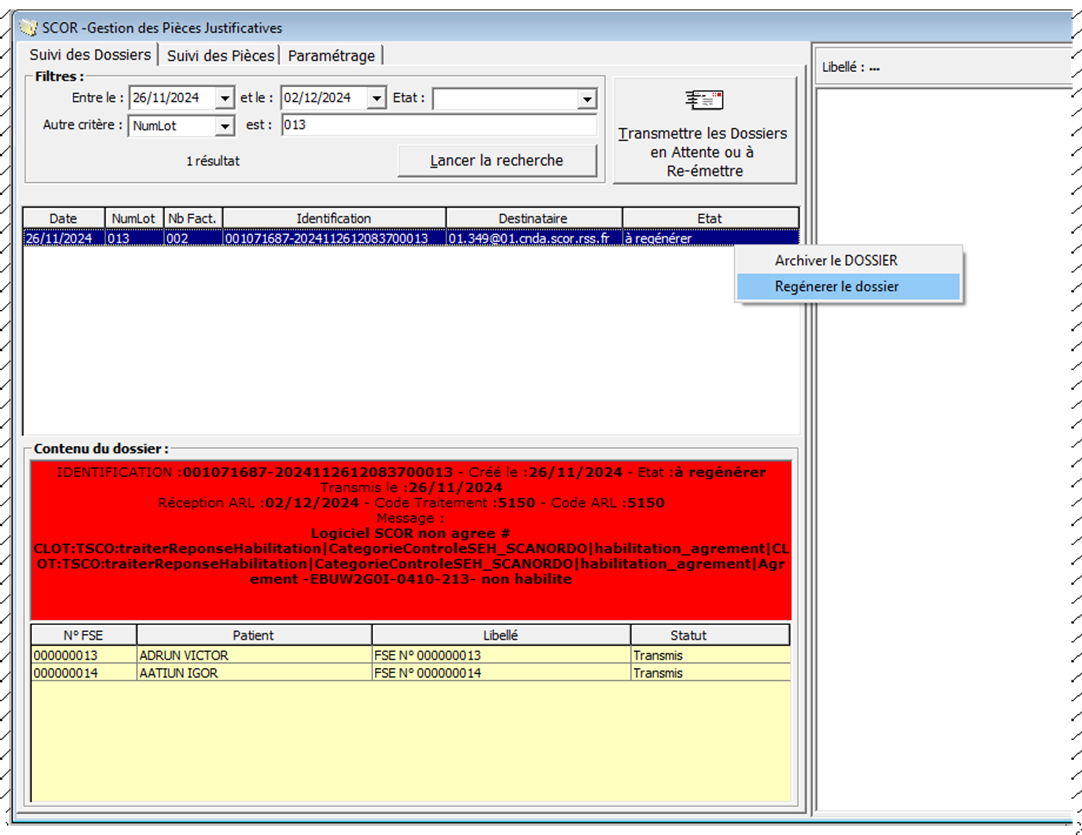Image resolution: width=1082 pixels, height=835 pixels.
Task: Click patient name ADRUN VICTOR
Action: click(184, 655)
